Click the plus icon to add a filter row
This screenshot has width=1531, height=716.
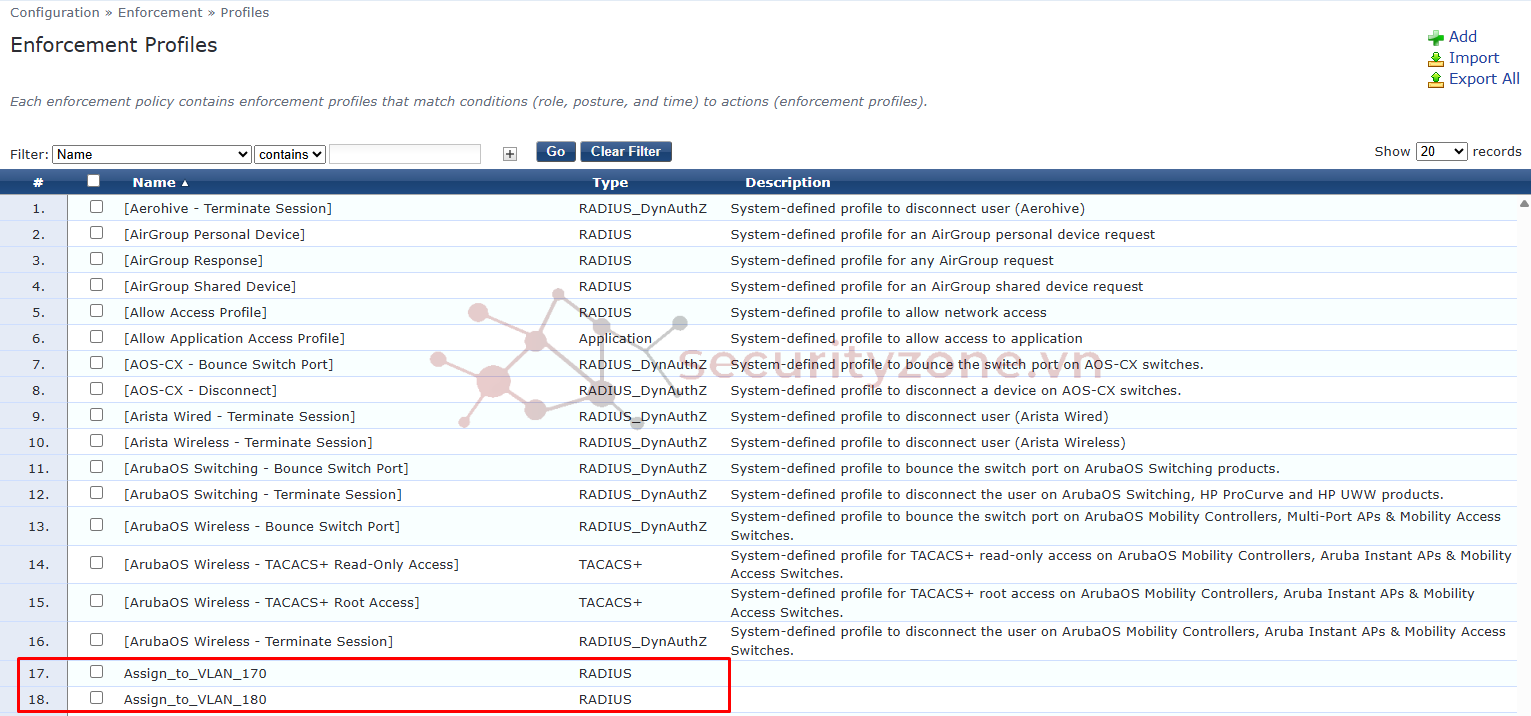pyautogui.click(x=510, y=153)
